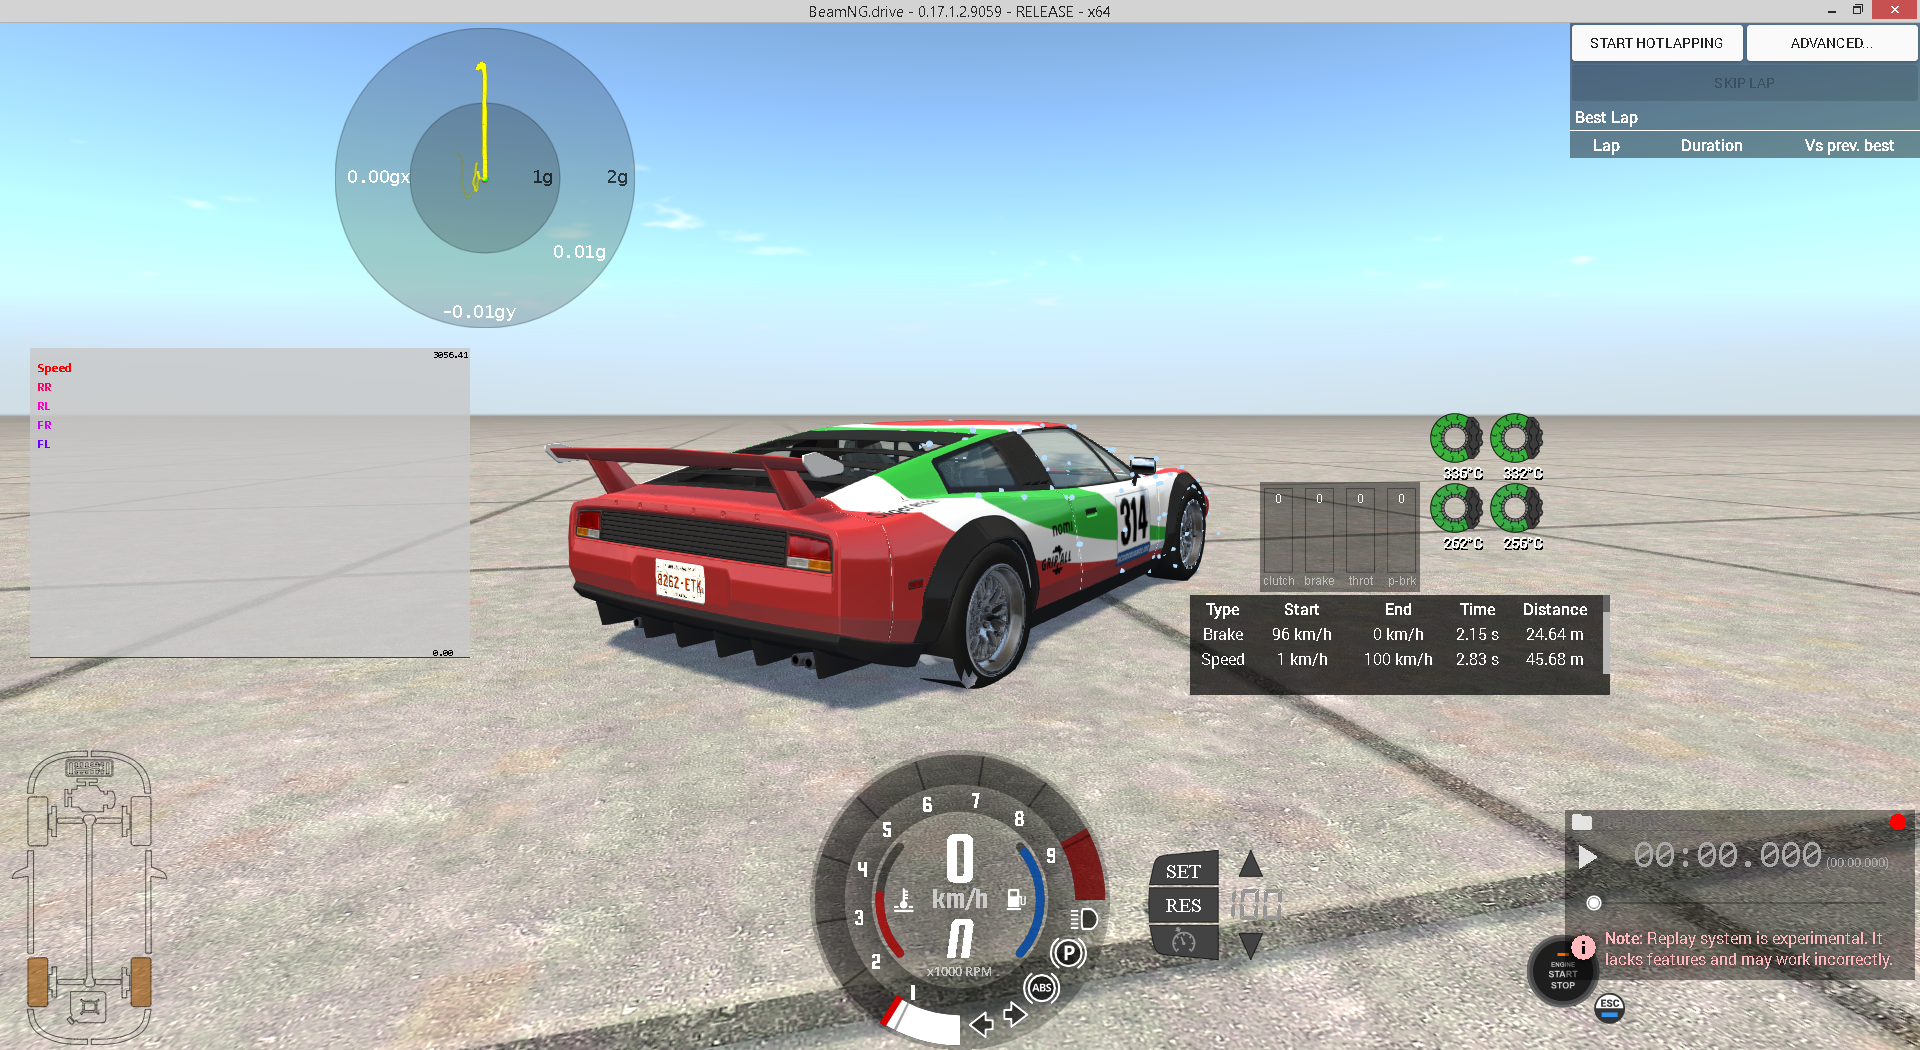This screenshot has height=1050, width=1920.
Task: Click the left turn signal arrow
Action: (x=981, y=1023)
